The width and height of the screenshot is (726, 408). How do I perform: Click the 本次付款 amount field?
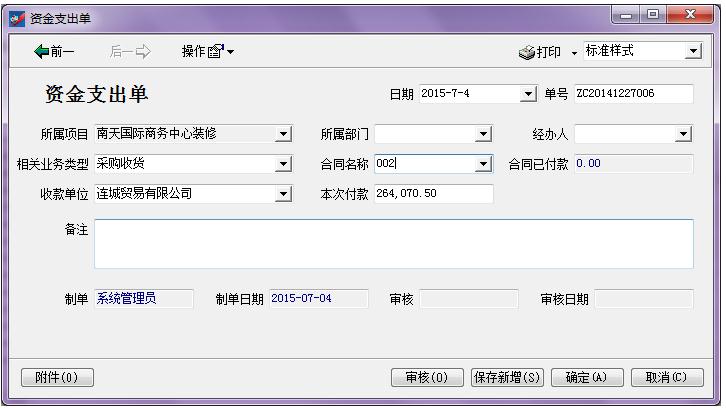(433, 194)
